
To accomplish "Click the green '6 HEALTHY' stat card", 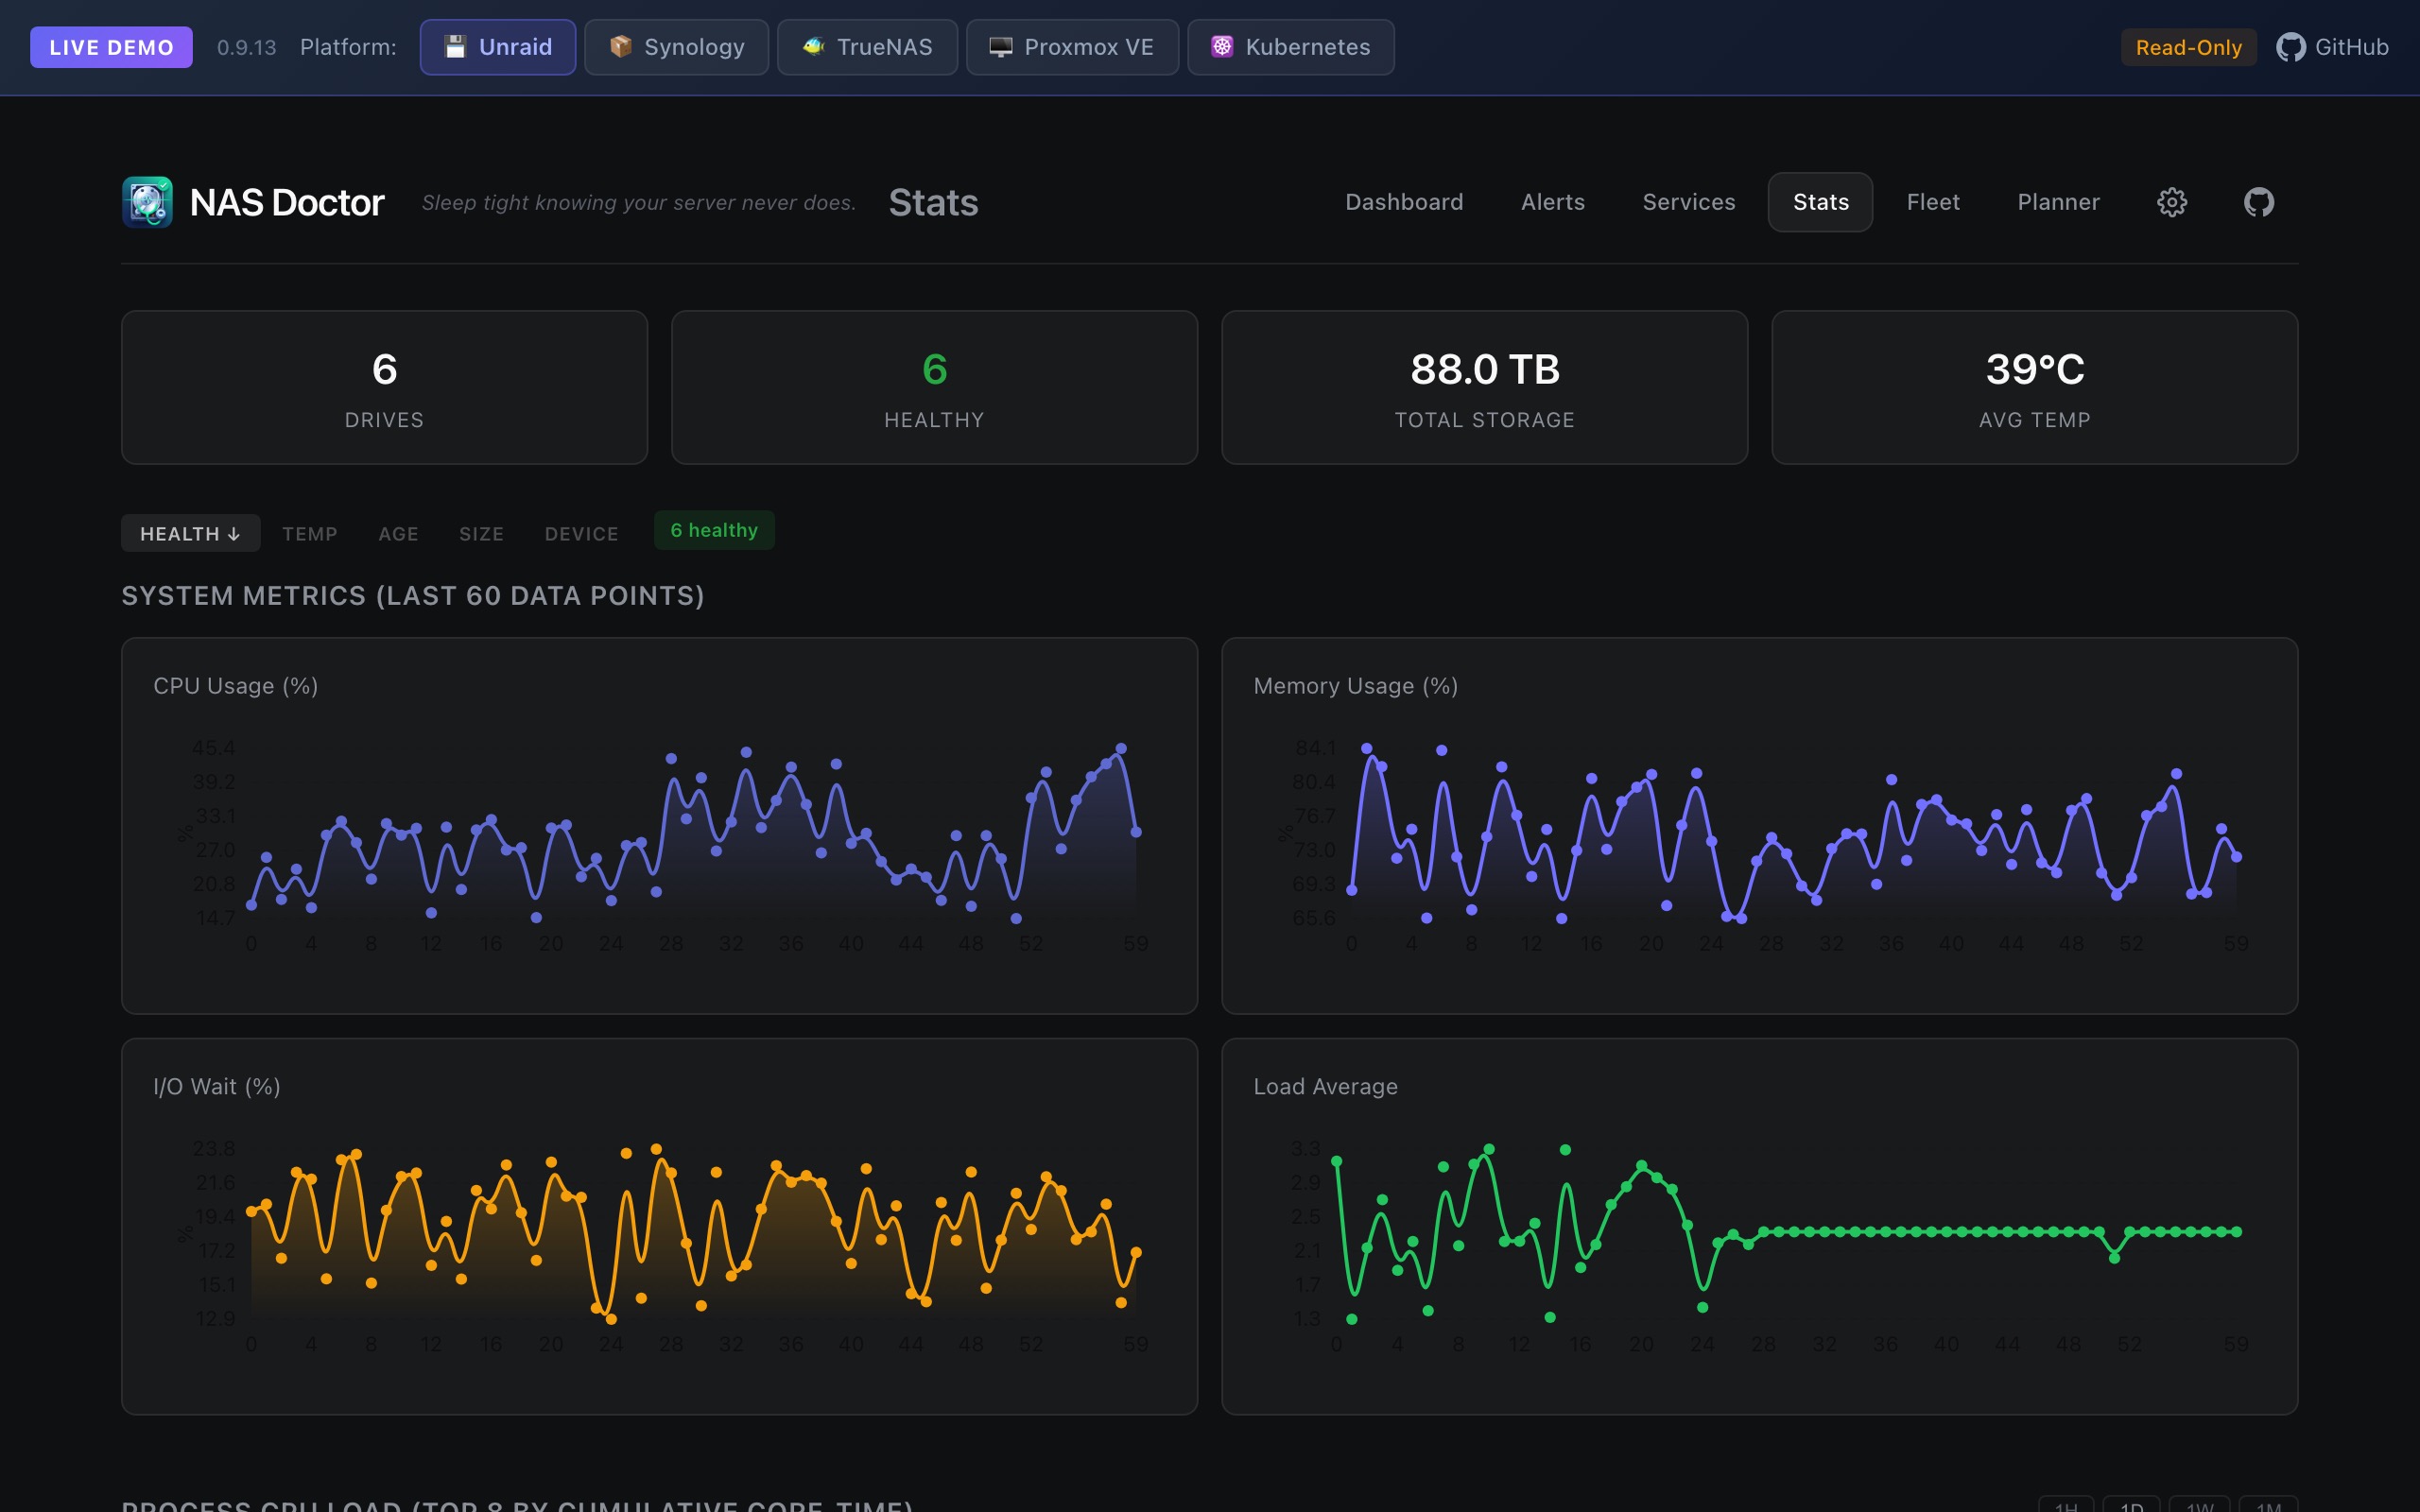I will click(x=934, y=387).
